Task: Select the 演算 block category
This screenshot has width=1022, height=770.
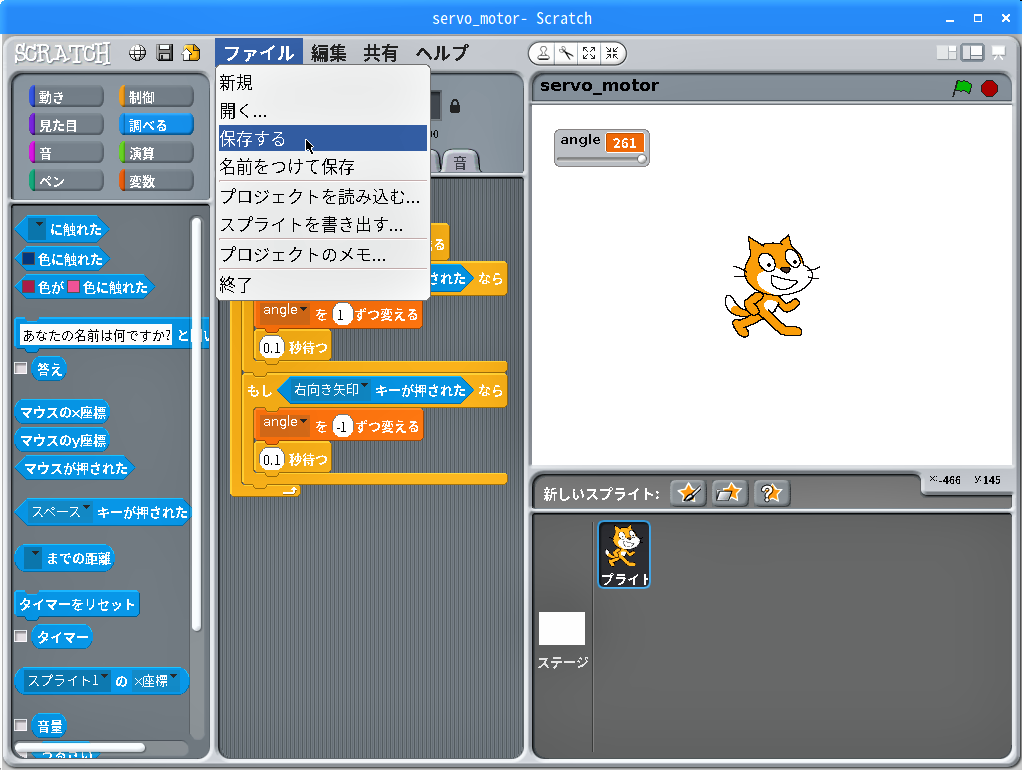Action: point(156,153)
